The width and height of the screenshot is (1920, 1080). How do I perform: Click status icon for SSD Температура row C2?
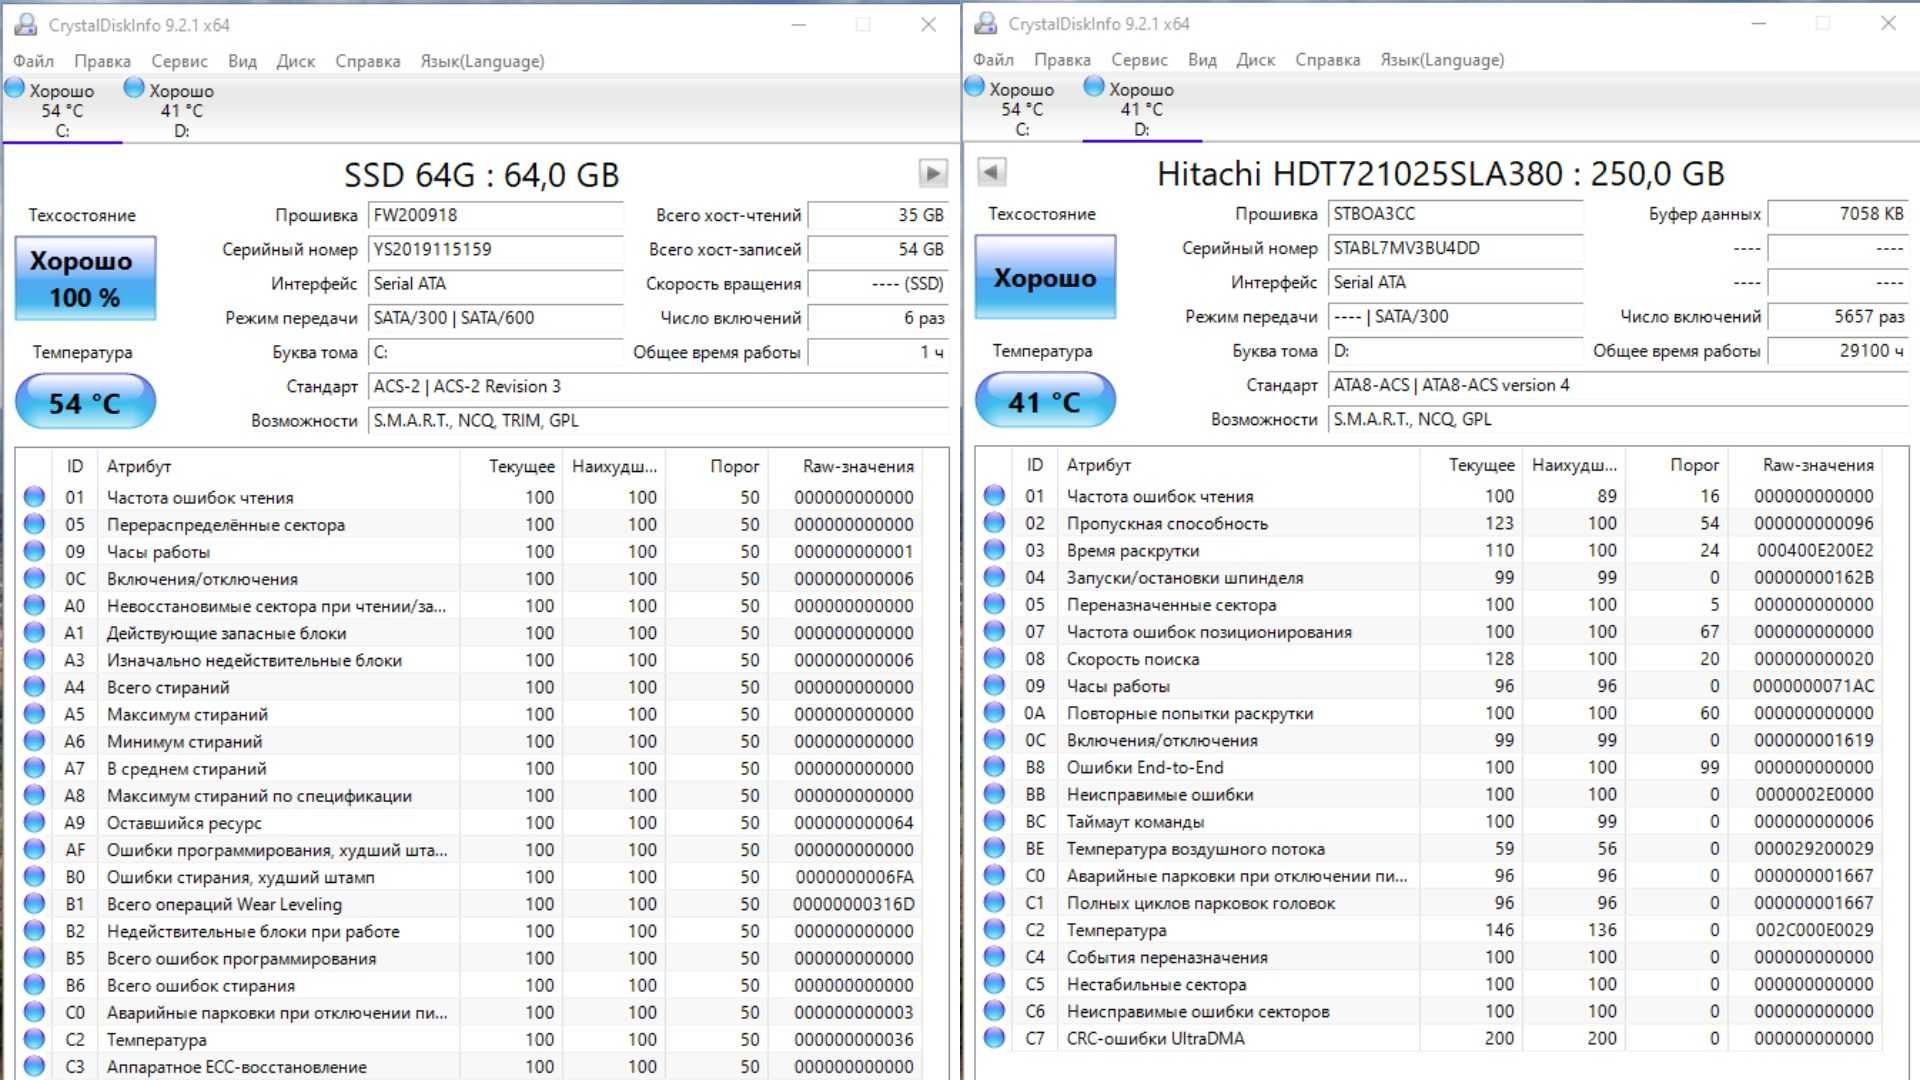[34, 1039]
